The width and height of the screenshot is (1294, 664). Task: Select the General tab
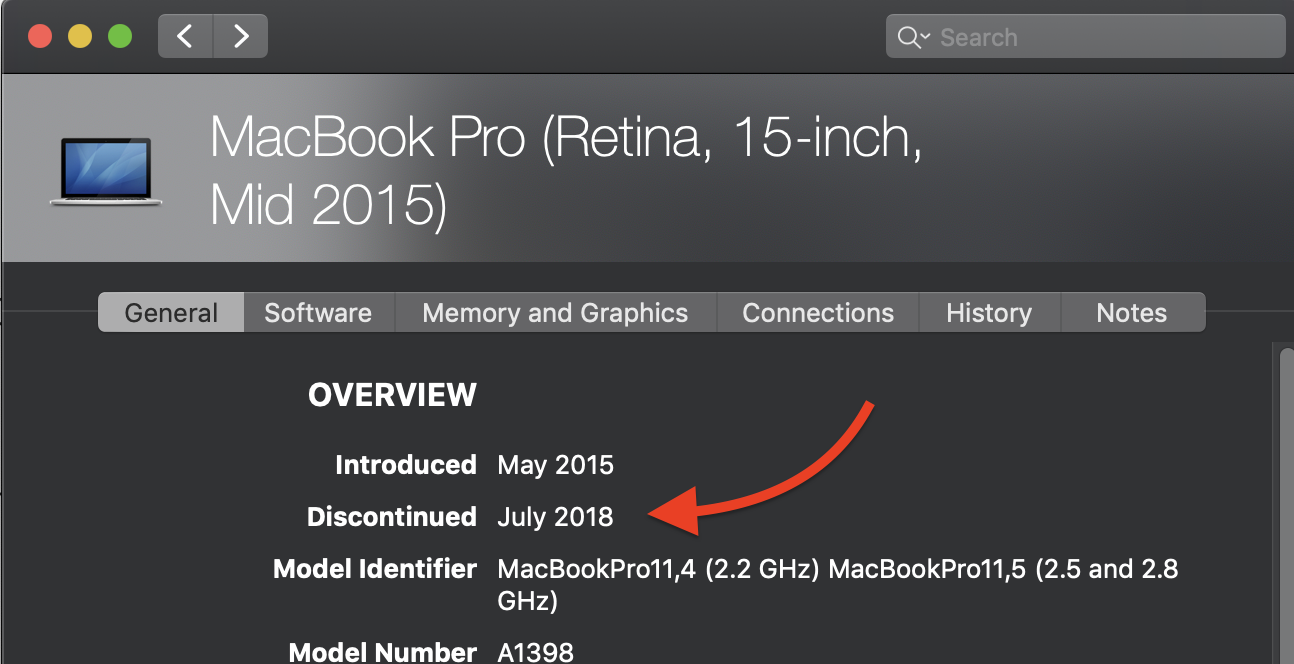[171, 313]
